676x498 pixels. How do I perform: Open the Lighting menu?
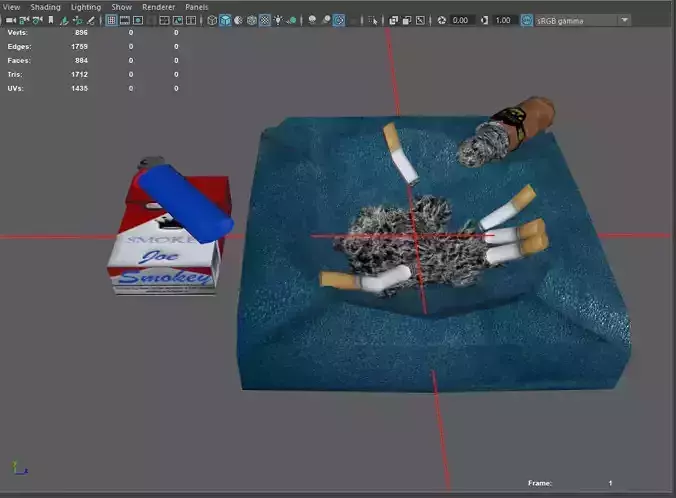[x=86, y=7]
